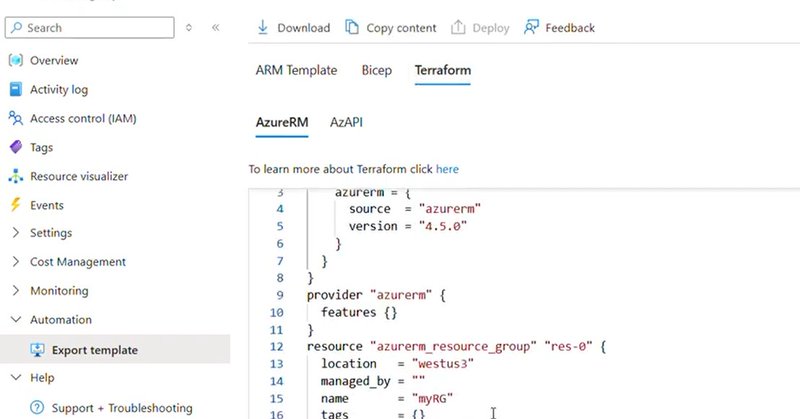Open Support + Troubleshooting item
The image size is (800, 419).
tap(122, 408)
